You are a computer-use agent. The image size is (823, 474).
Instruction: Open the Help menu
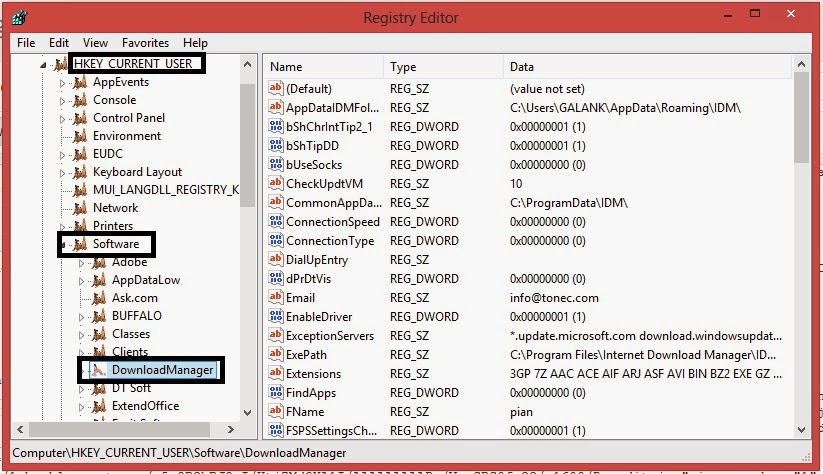[195, 43]
